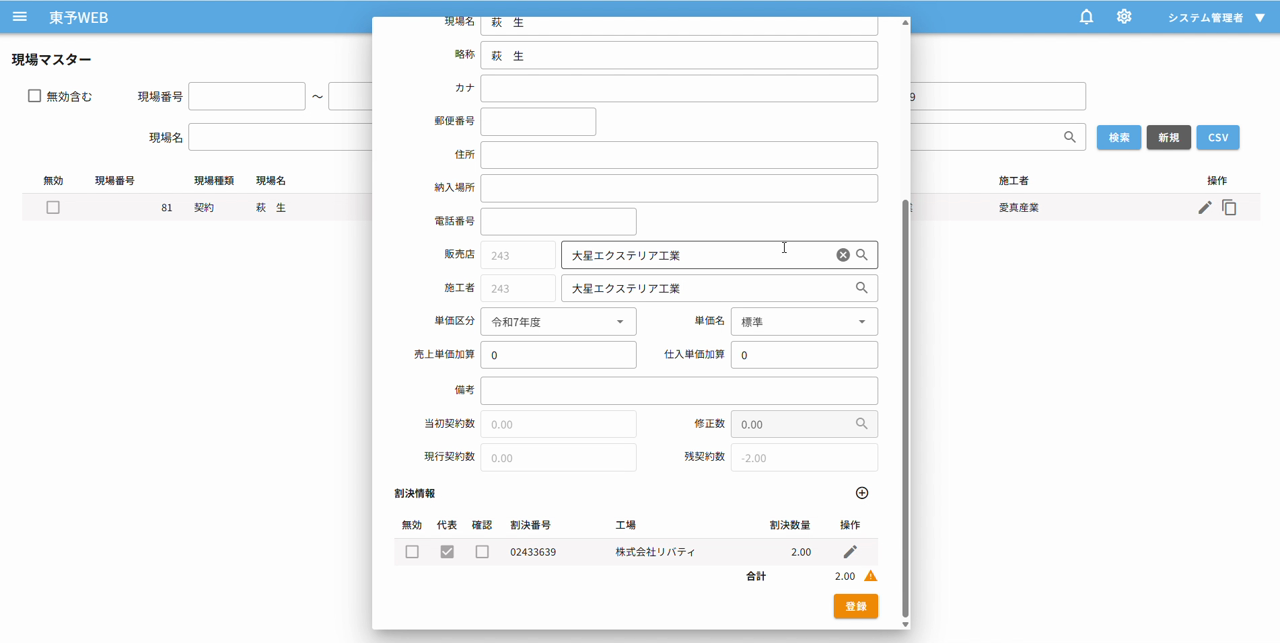Open the settings gear
The height and width of the screenshot is (643, 1280).
click(x=1124, y=17)
